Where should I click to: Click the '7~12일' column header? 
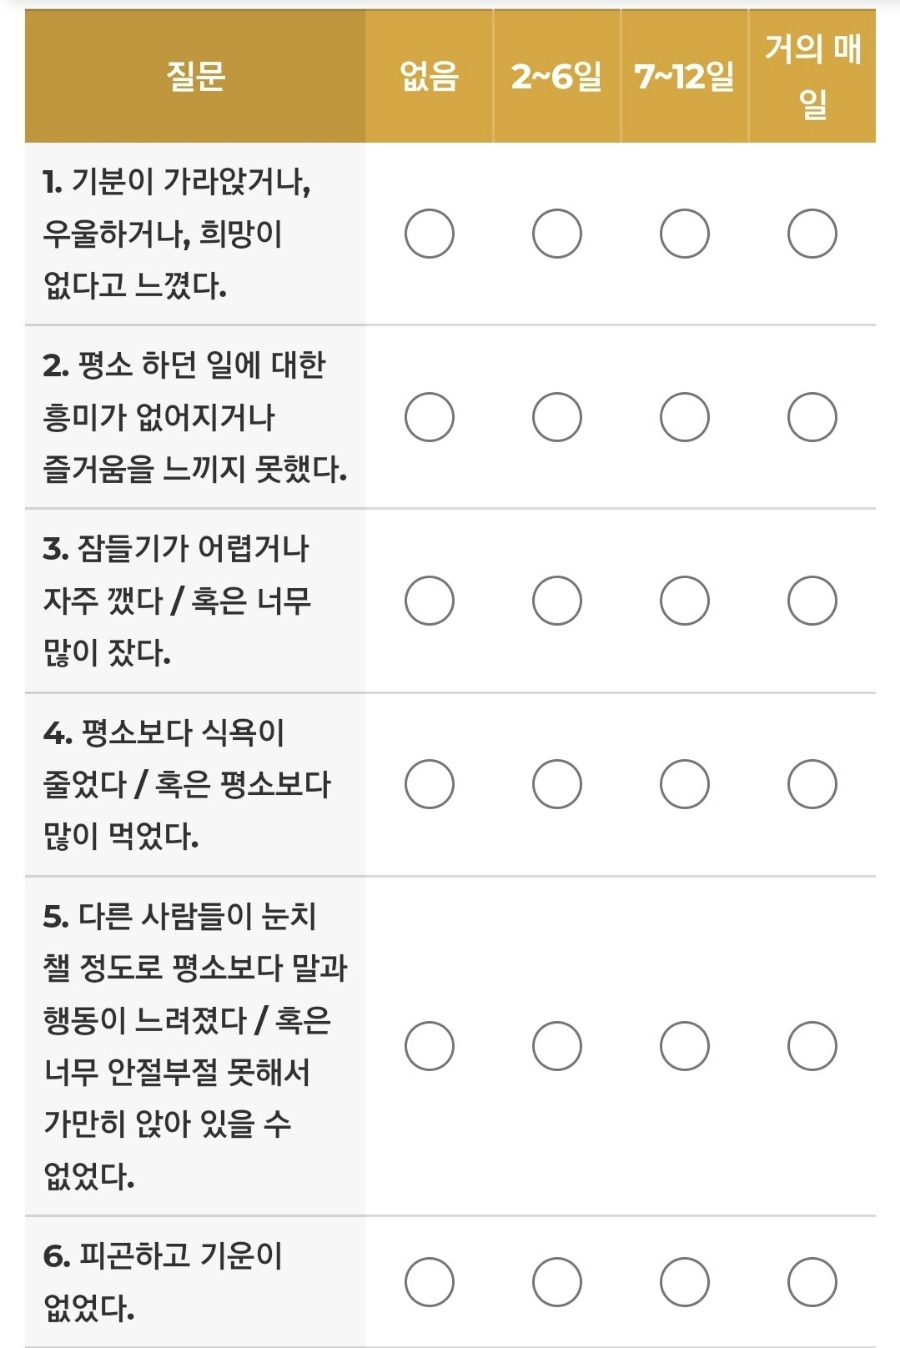(x=685, y=76)
